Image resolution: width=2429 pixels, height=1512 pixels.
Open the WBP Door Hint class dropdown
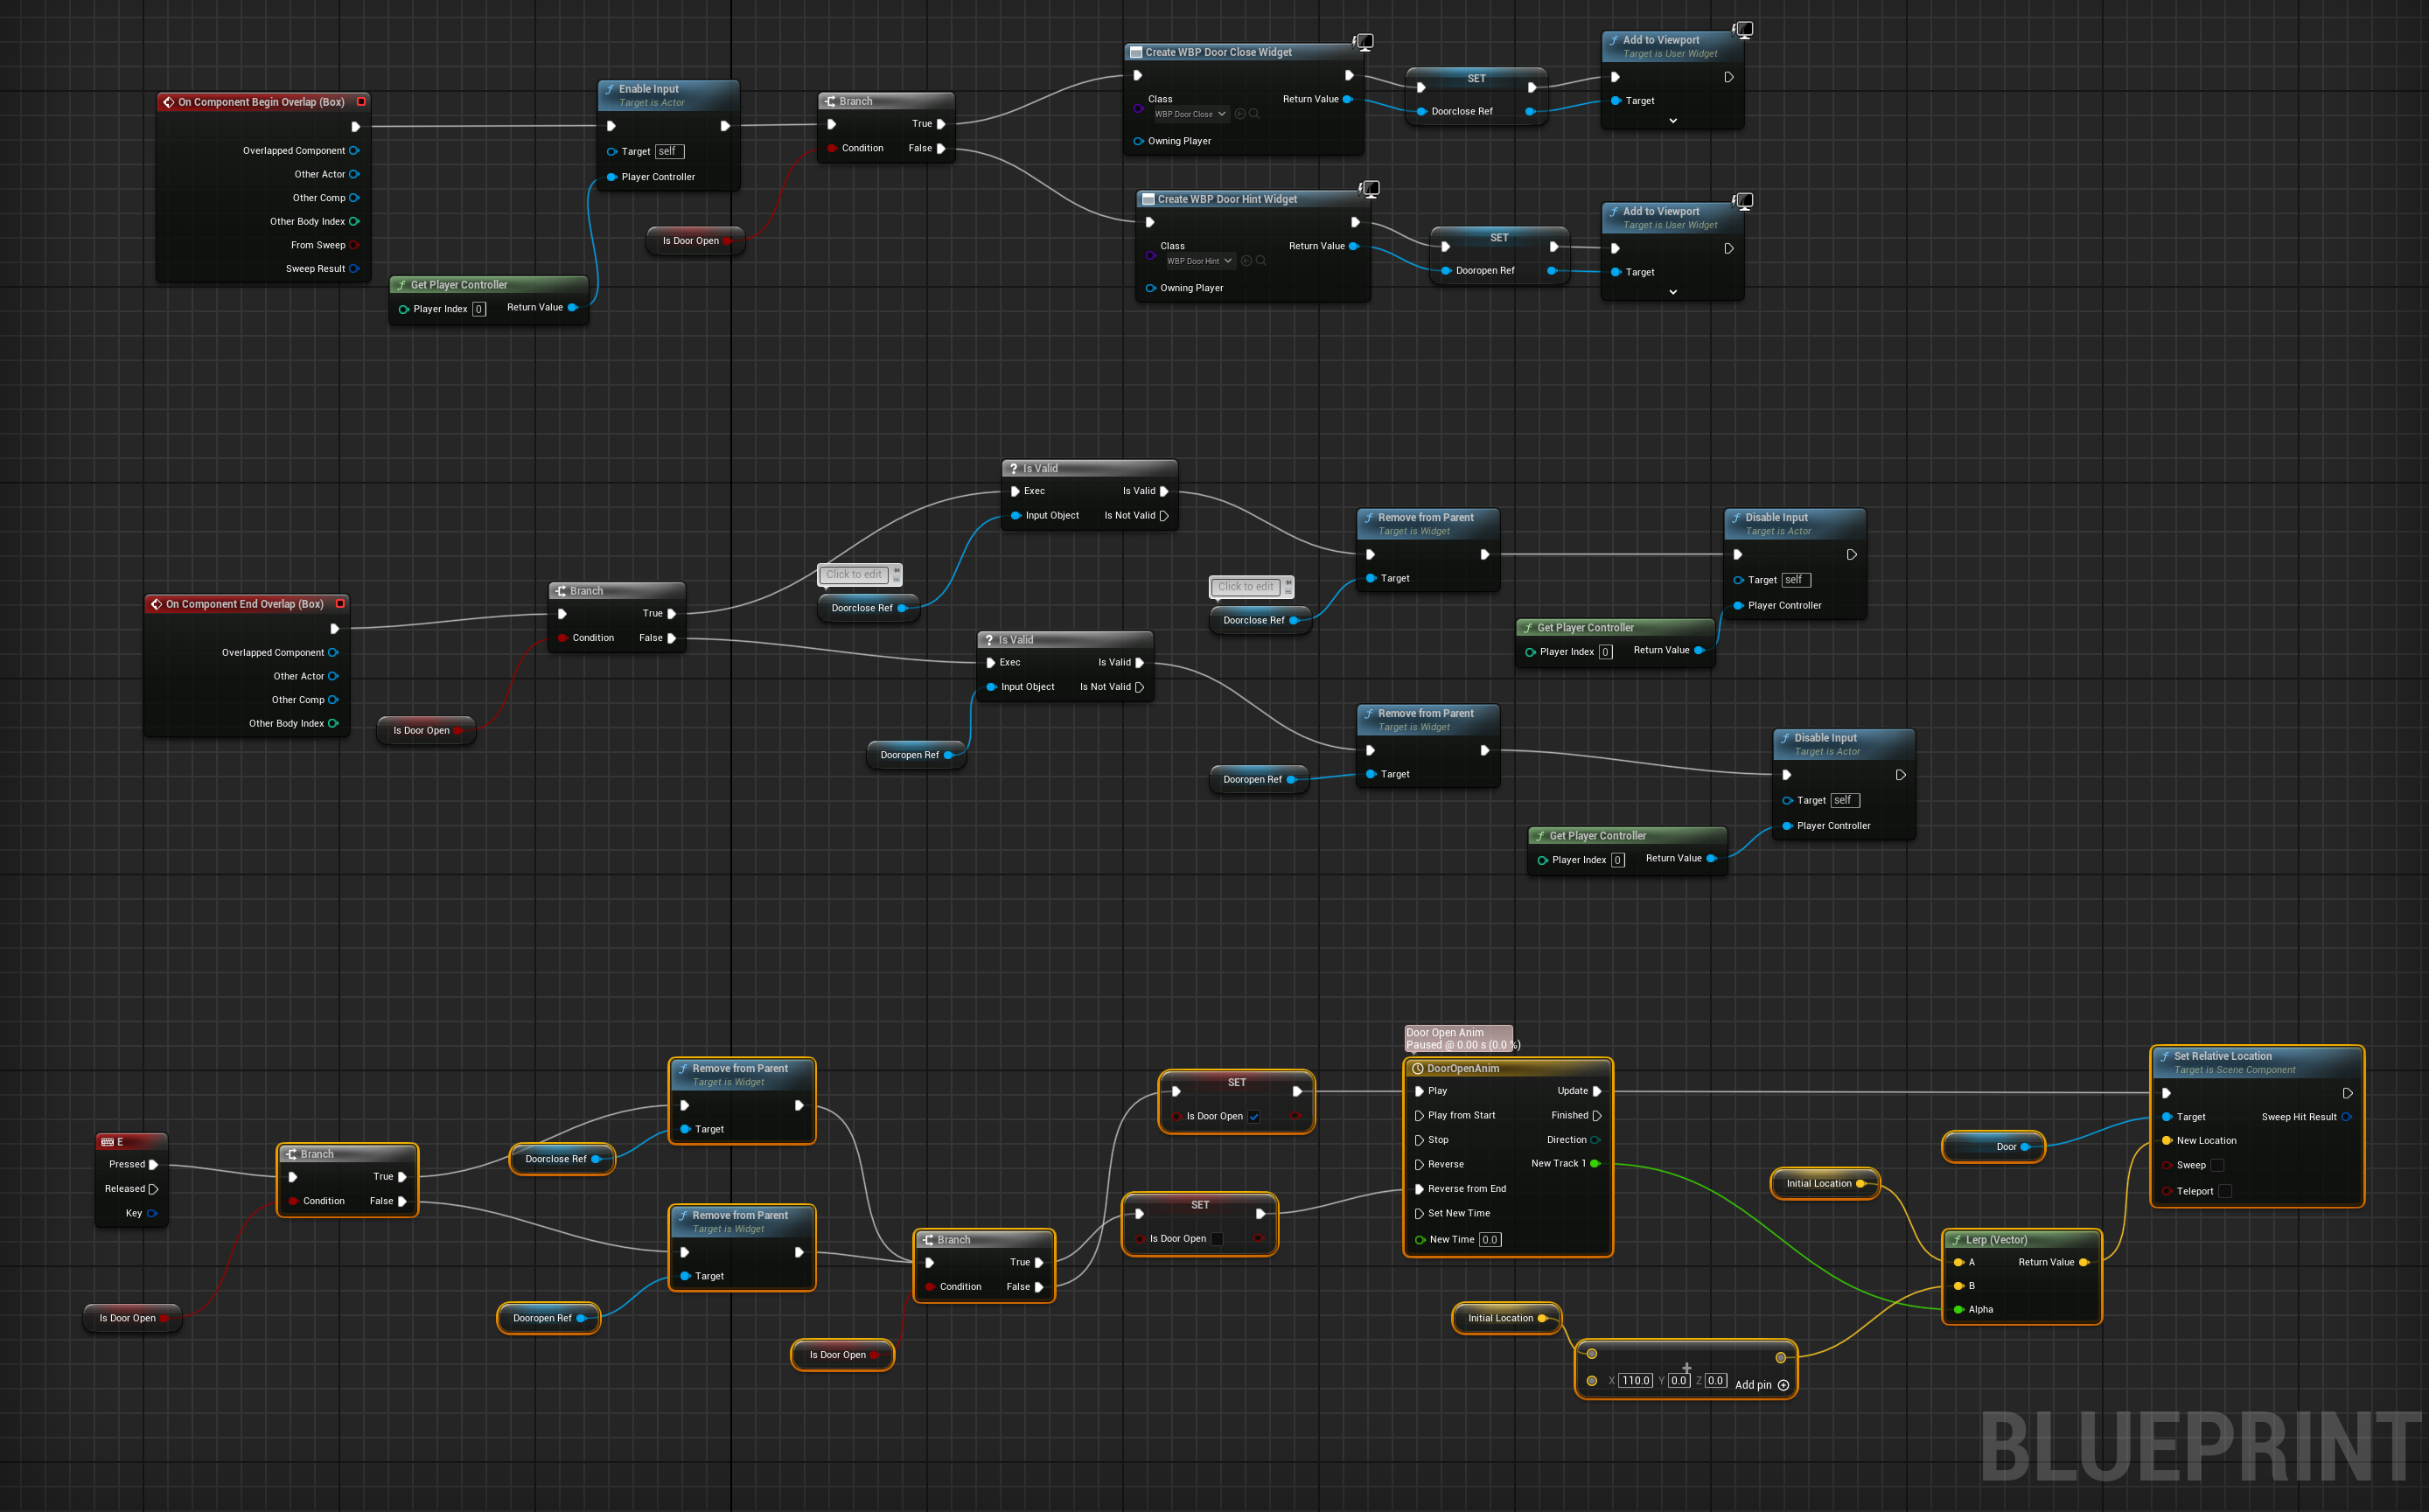tap(1228, 260)
